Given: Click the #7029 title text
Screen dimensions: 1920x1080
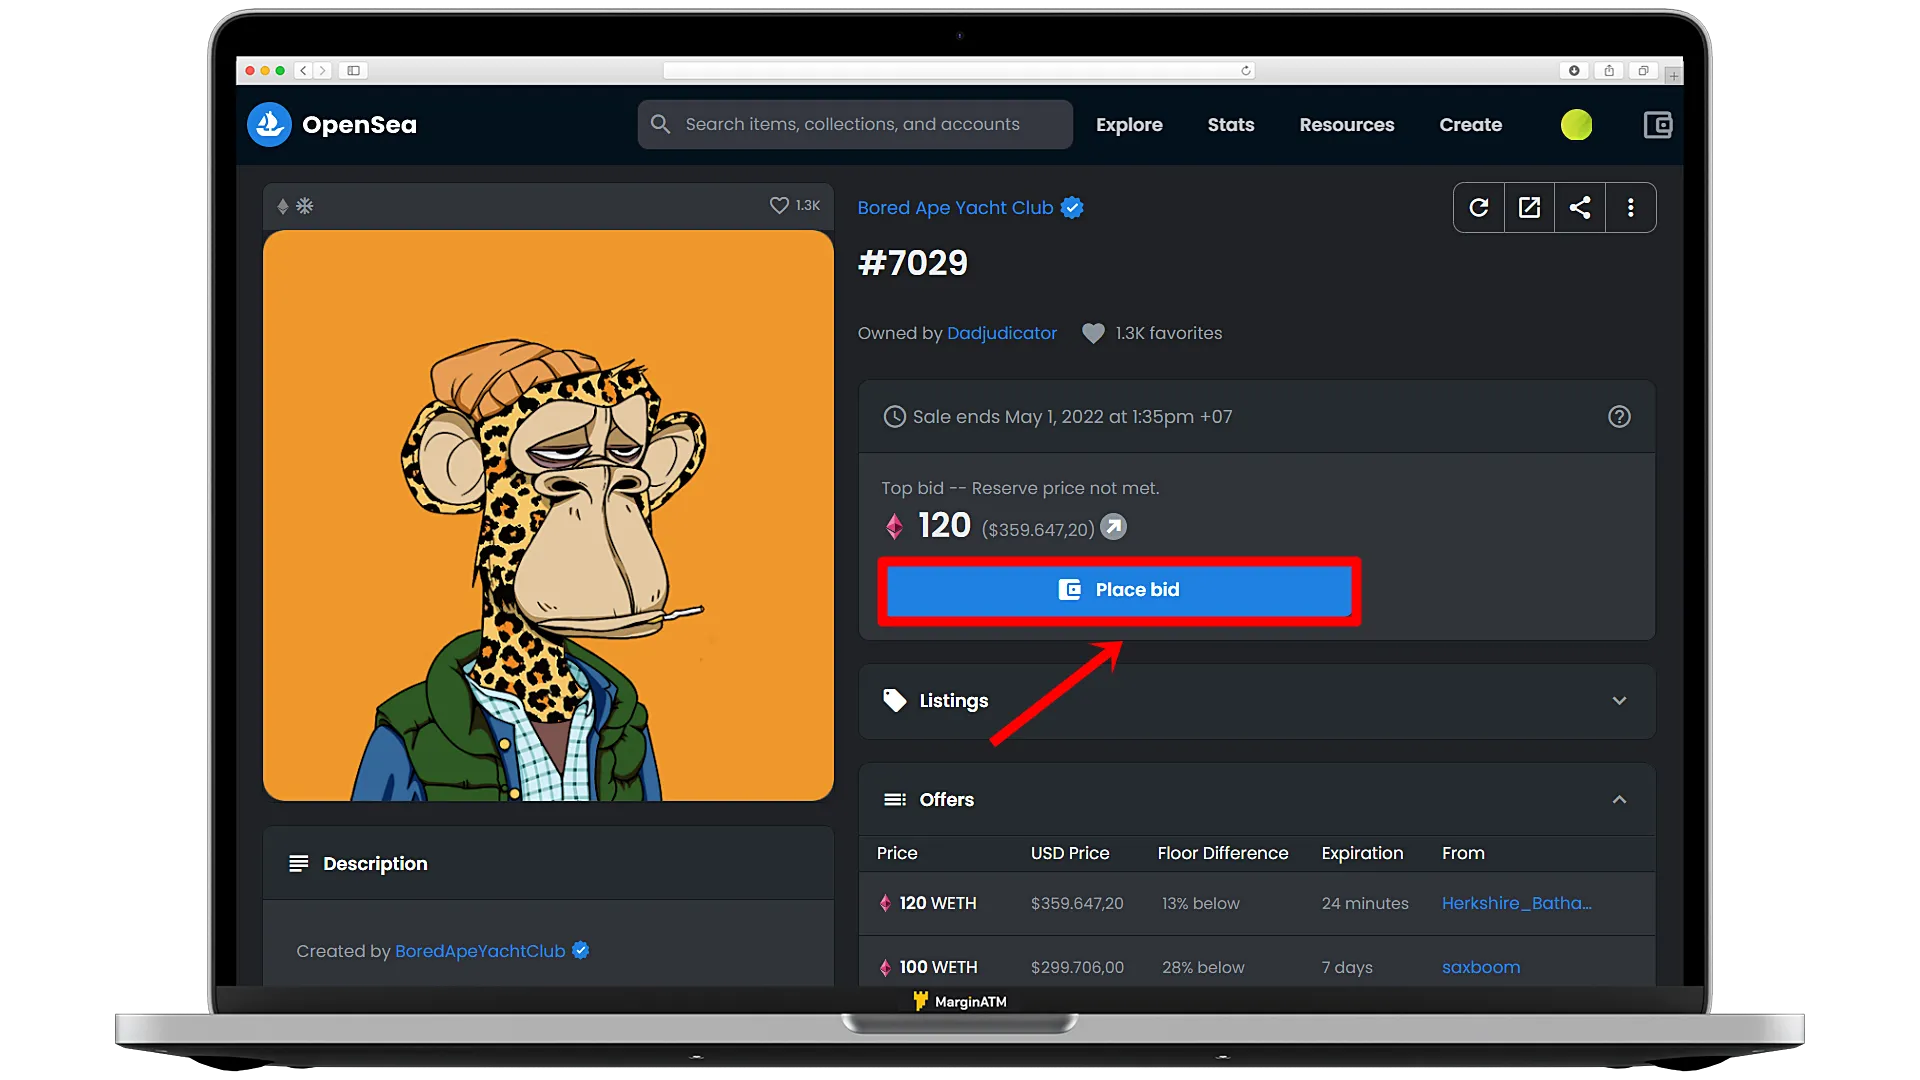Looking at the screenshot, I should pyautogui.click(x=913, y=263).
